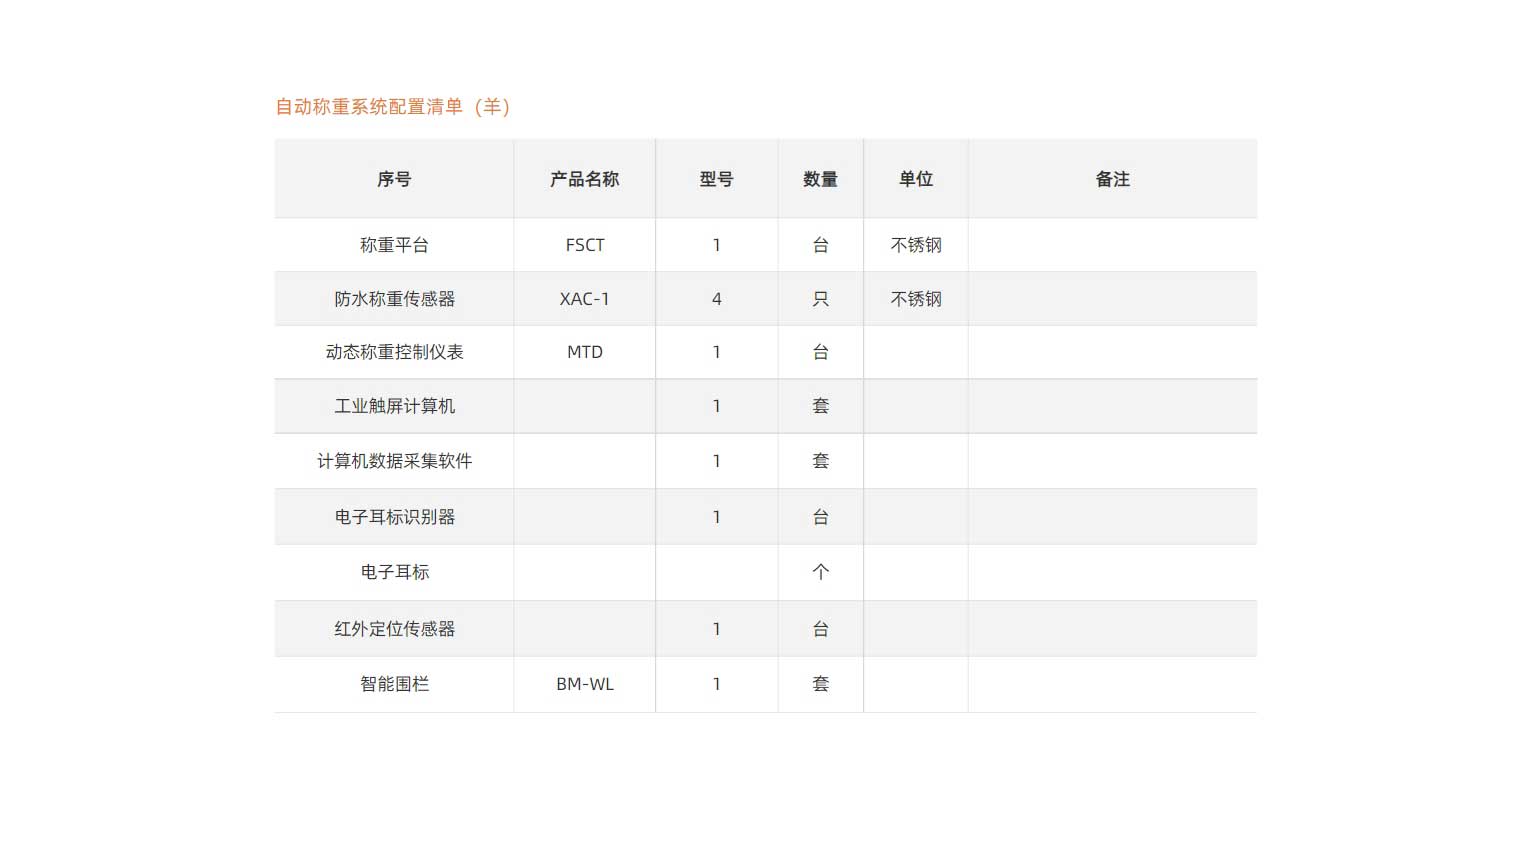The height and width of the screenshot is (856, 1527).
Task: Select the 备注 column header
Action: [x=1112, y=179]
